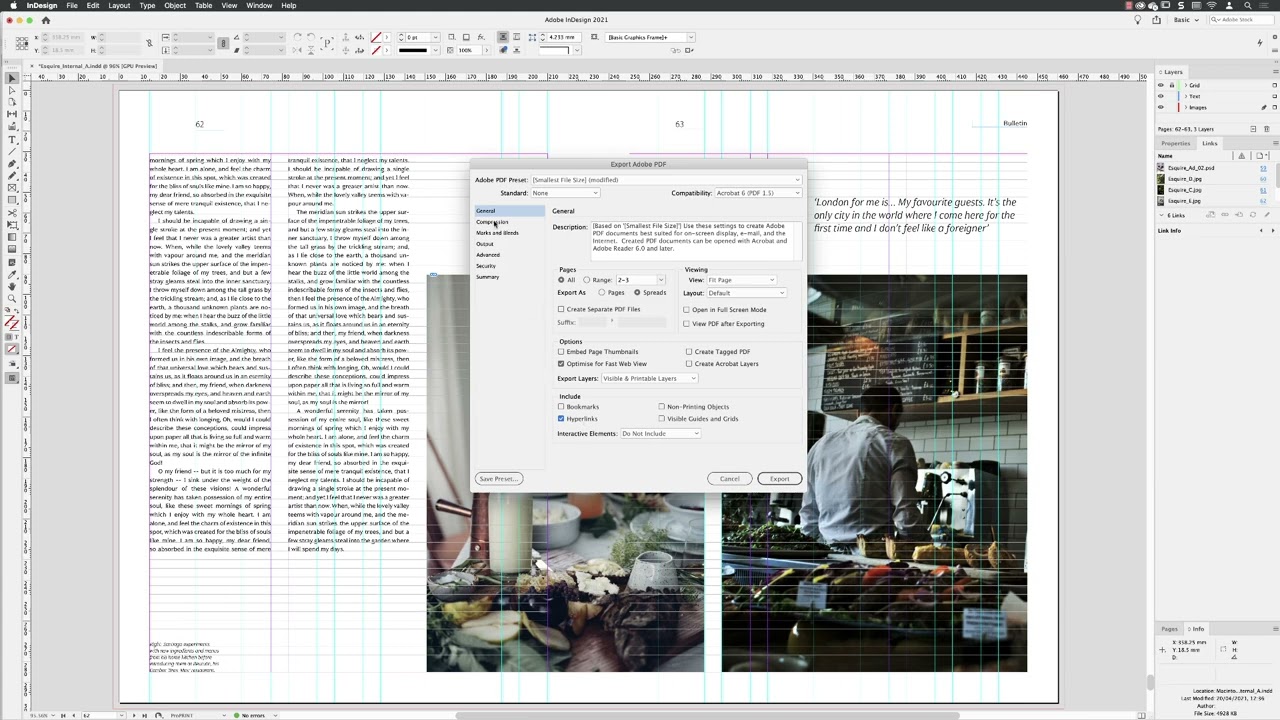Open the Export Layers dropdown
Screen dimensions: 1280x720
click(x=649, y=379)
